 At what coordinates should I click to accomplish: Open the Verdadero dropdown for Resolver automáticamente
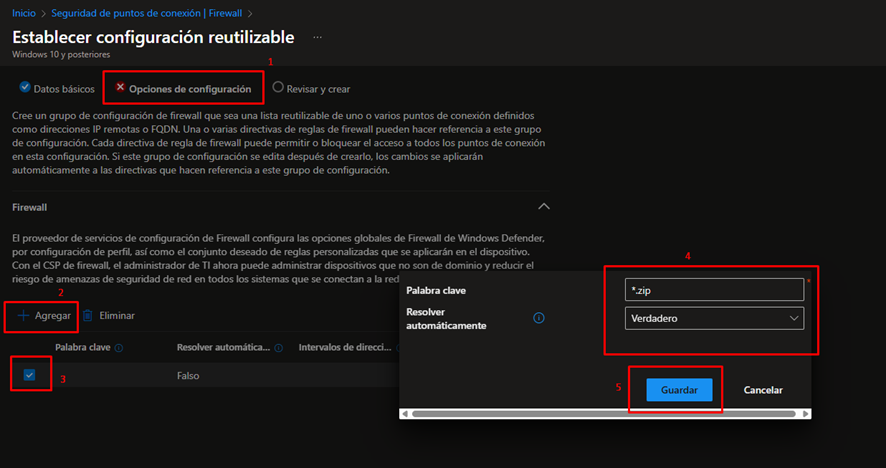(x=714, y=318)
